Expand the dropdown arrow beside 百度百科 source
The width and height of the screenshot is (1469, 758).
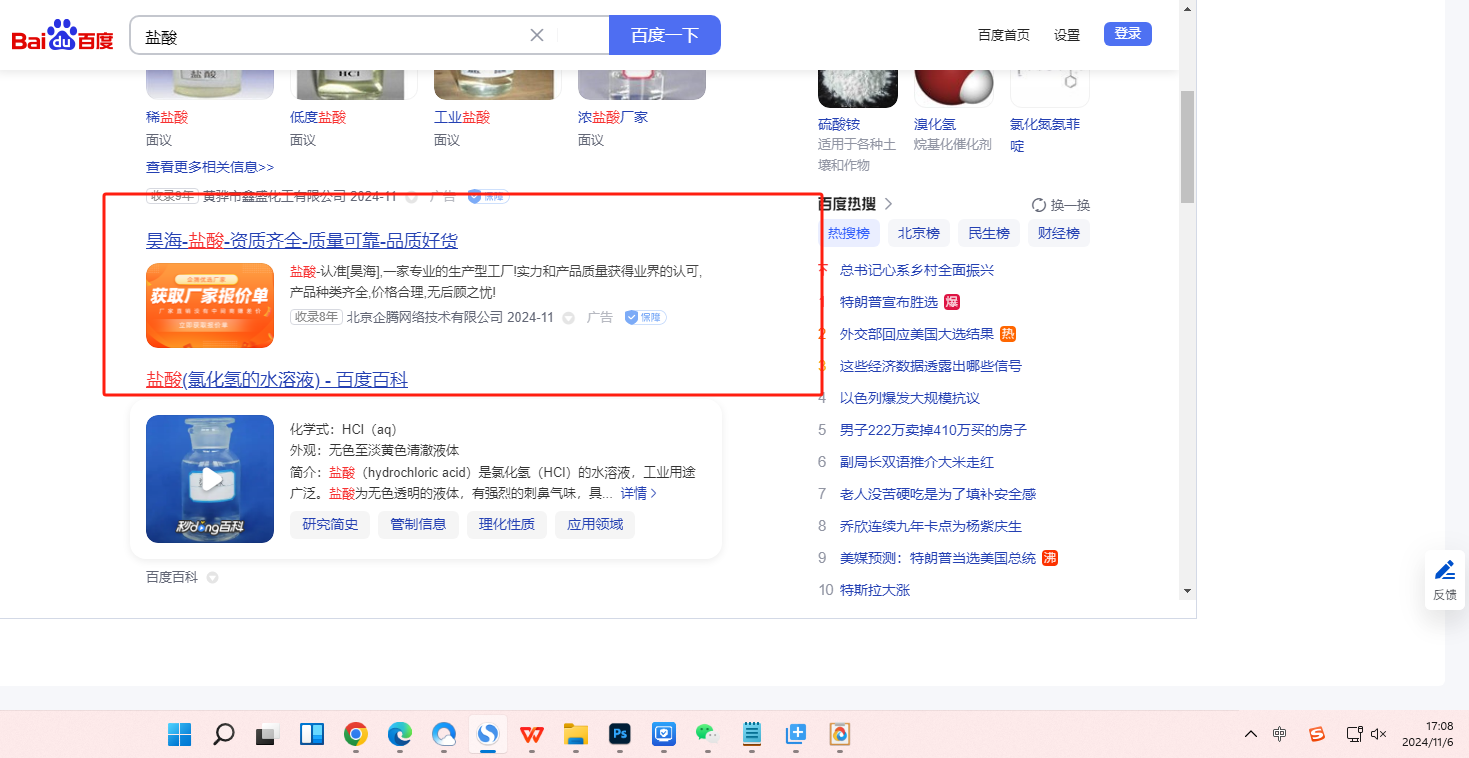coord(212,578)
